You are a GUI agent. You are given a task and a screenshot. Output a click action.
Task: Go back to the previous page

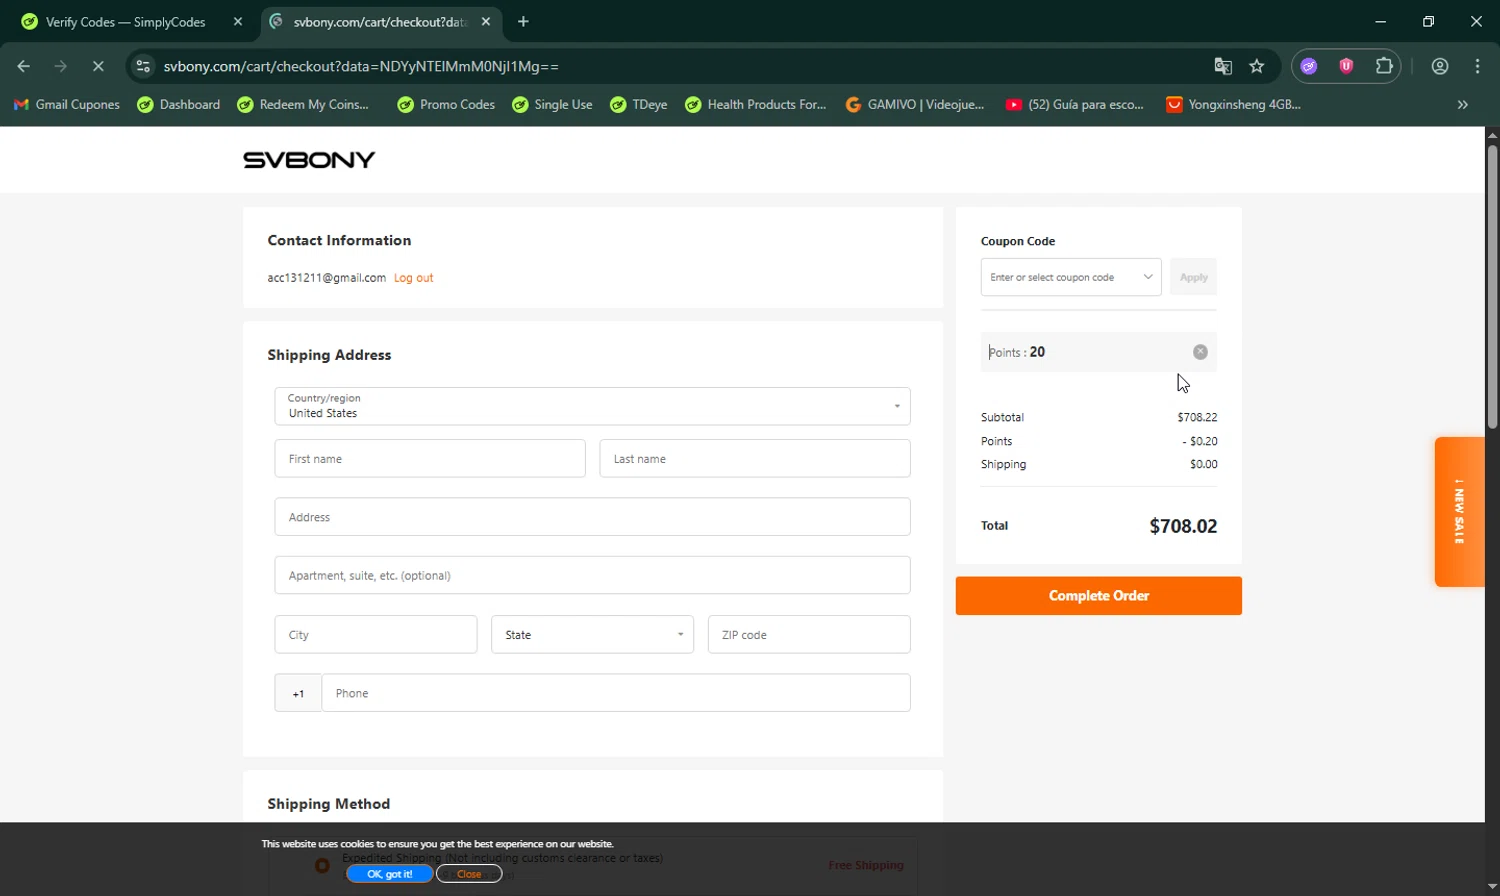click(24, 66)
